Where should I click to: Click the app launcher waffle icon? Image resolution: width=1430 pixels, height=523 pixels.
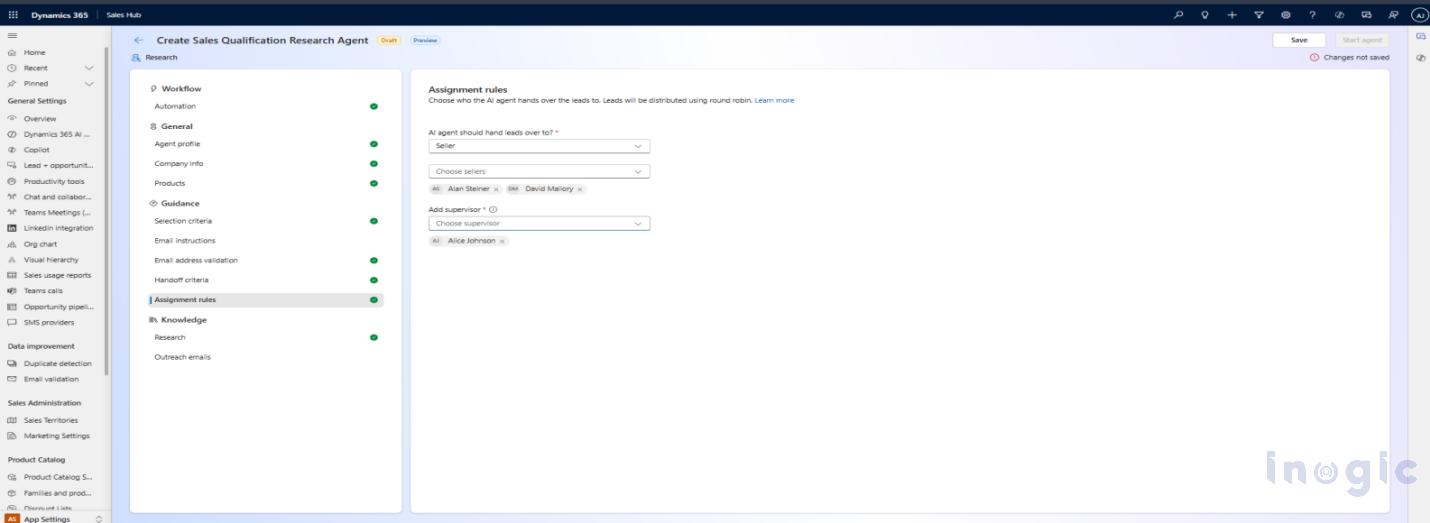click(x=12, y=15)
